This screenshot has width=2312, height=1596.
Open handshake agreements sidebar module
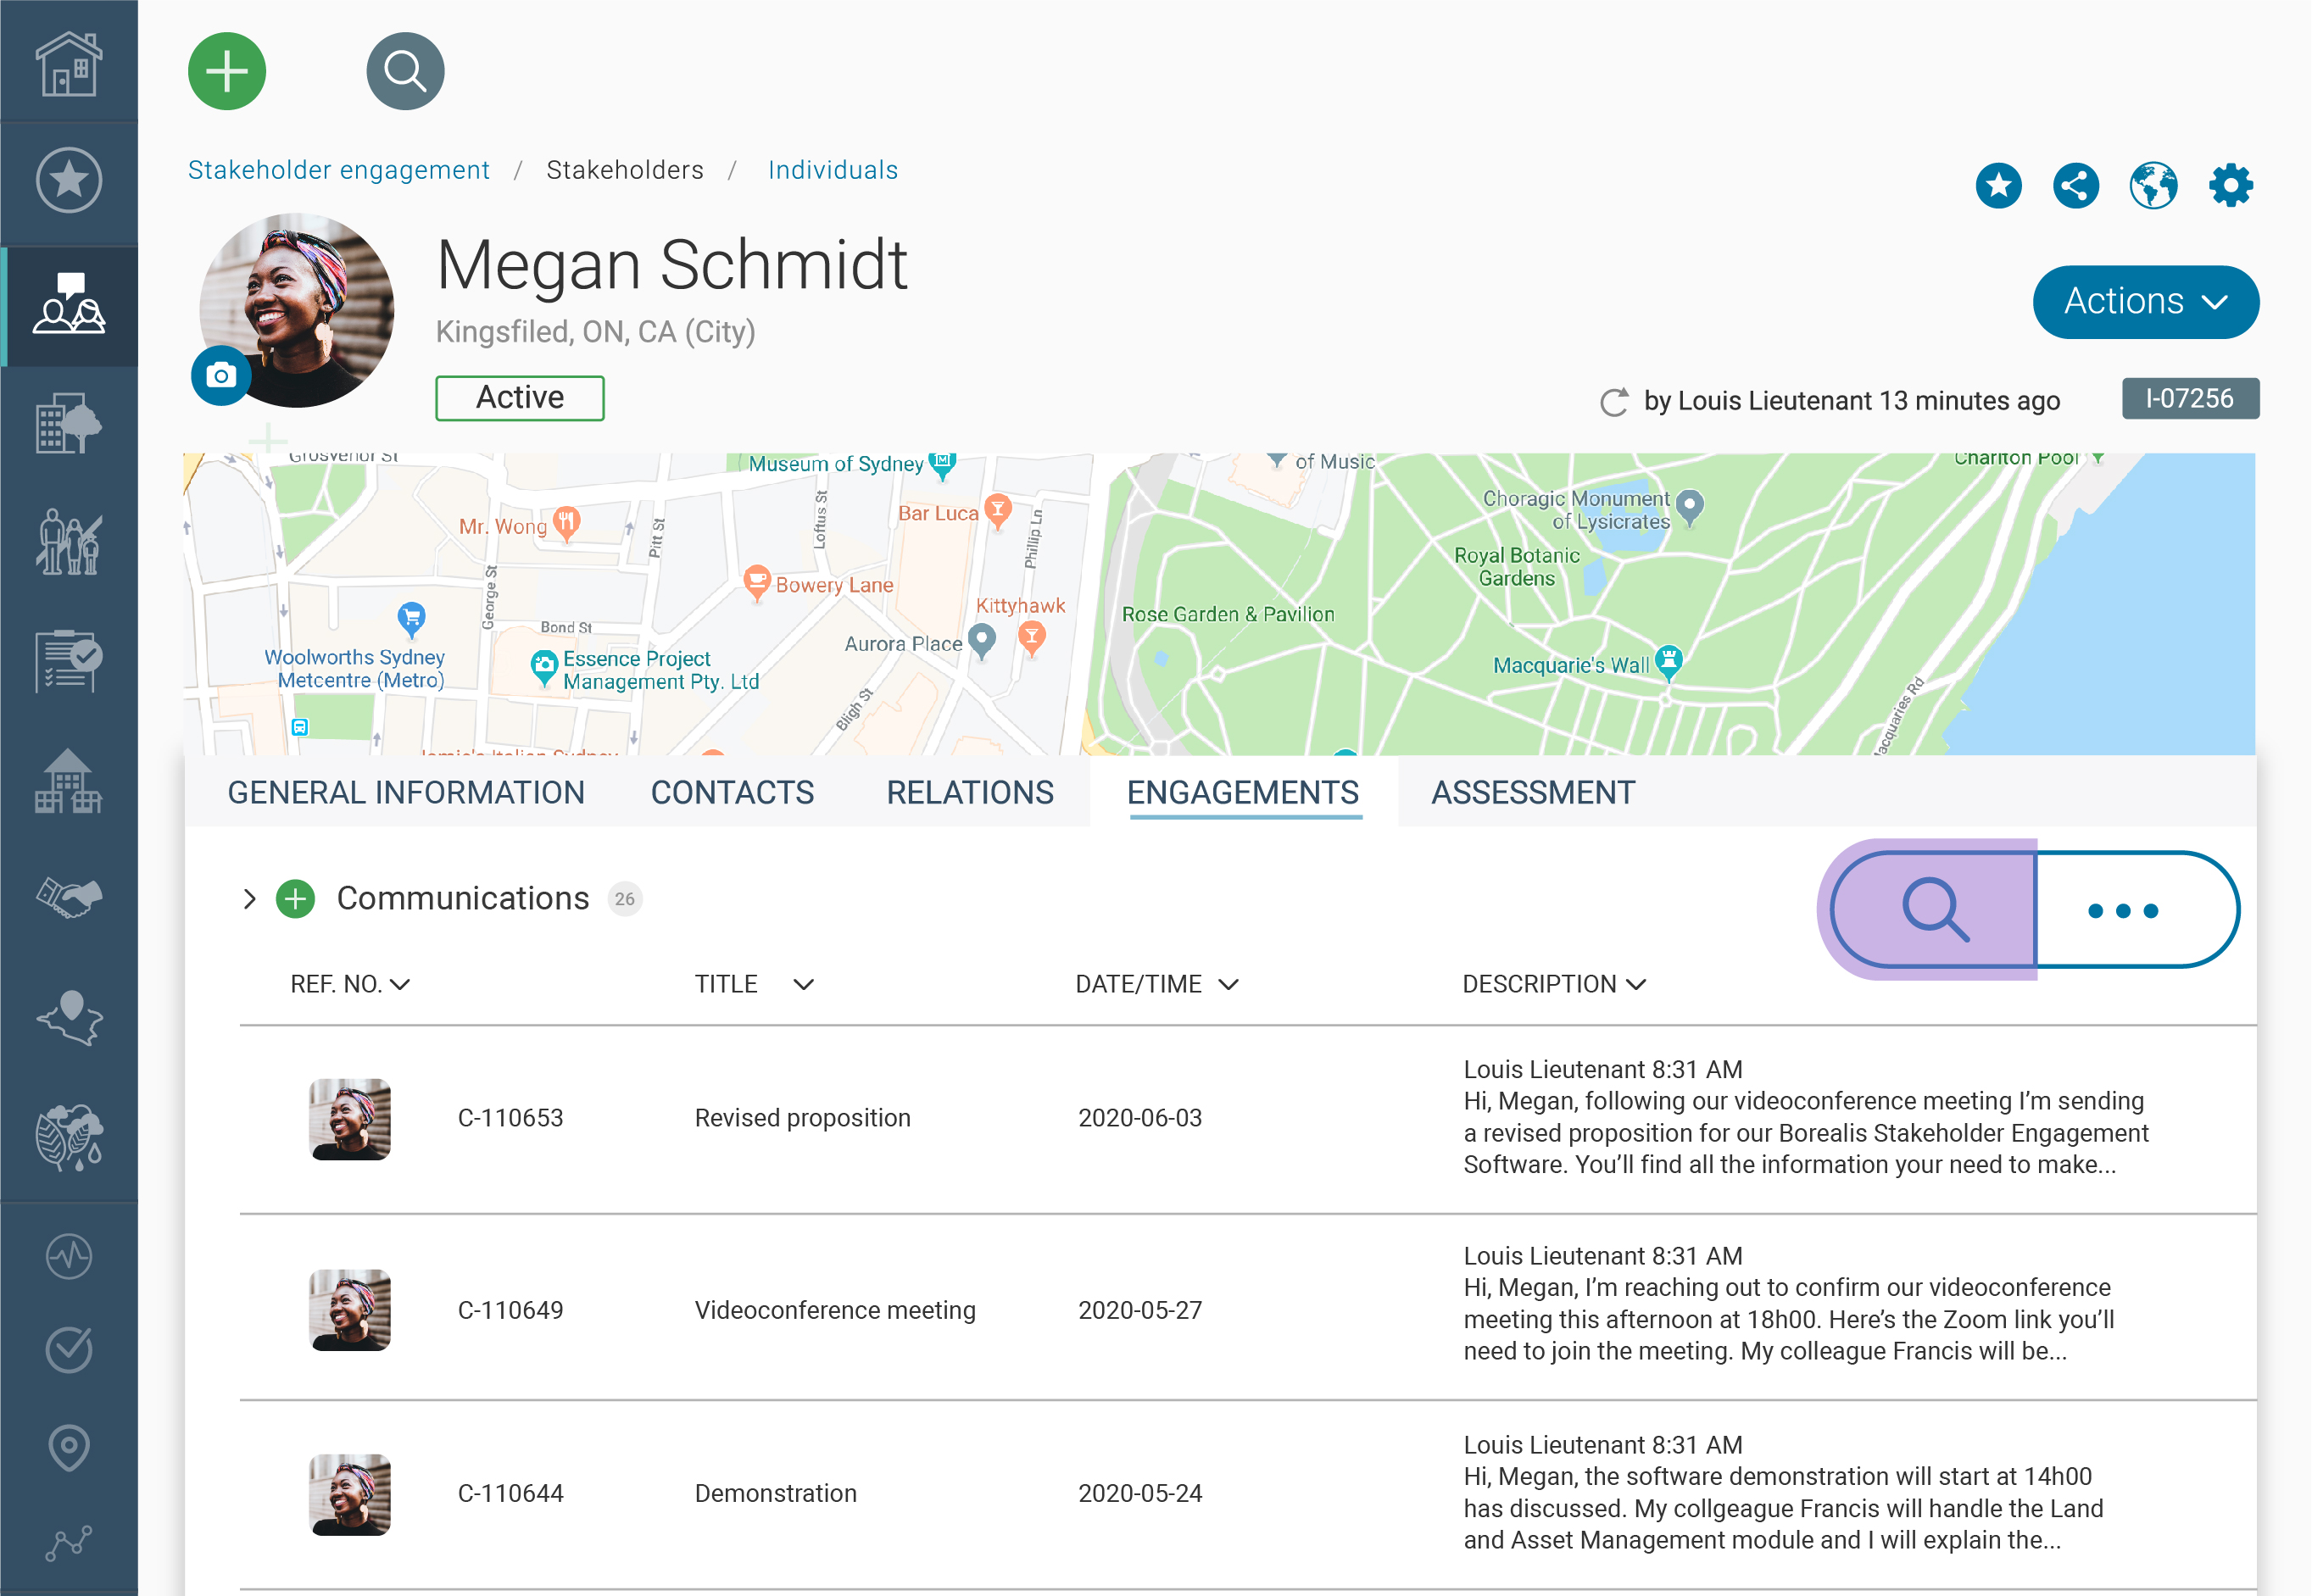pyautogui.click(x=69, y=897)
